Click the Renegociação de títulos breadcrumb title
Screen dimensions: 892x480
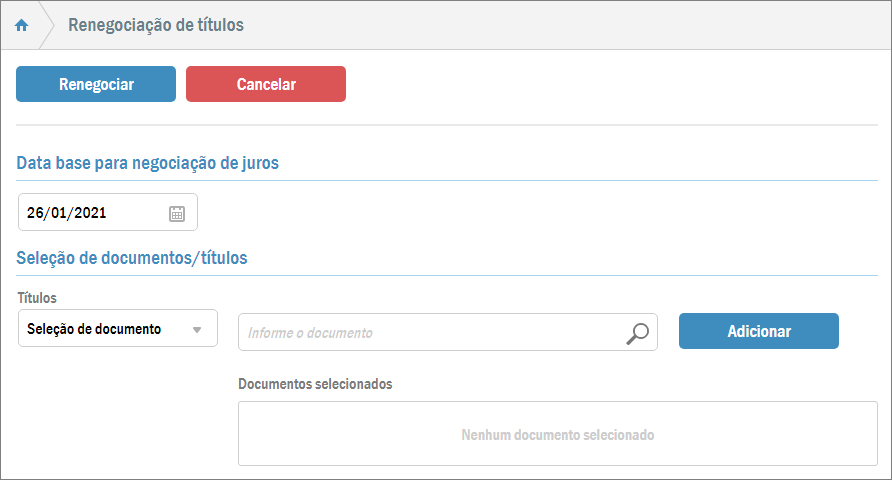(155, 25)
